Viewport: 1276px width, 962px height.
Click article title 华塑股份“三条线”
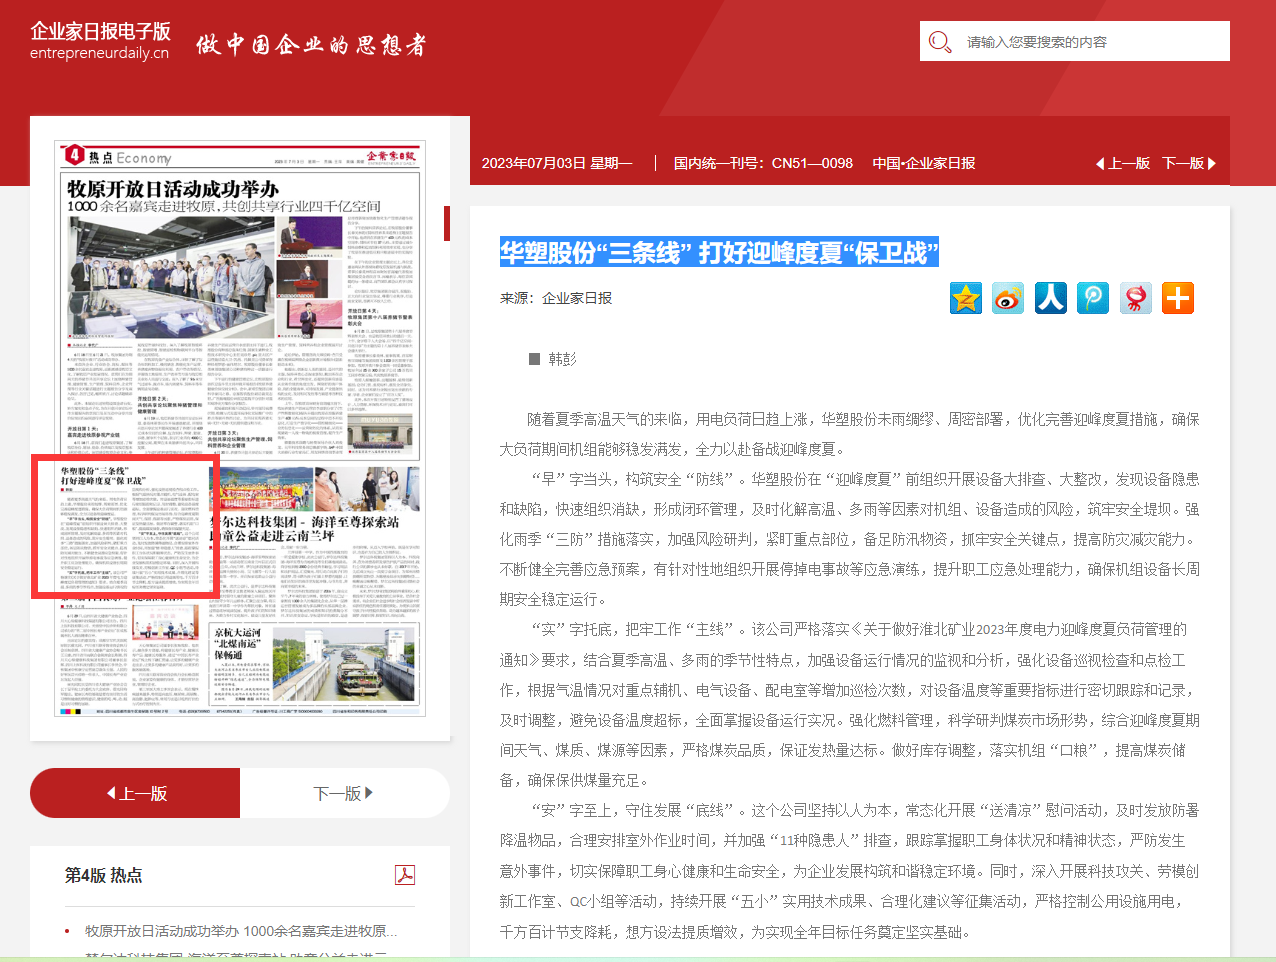tap(719, 253)
